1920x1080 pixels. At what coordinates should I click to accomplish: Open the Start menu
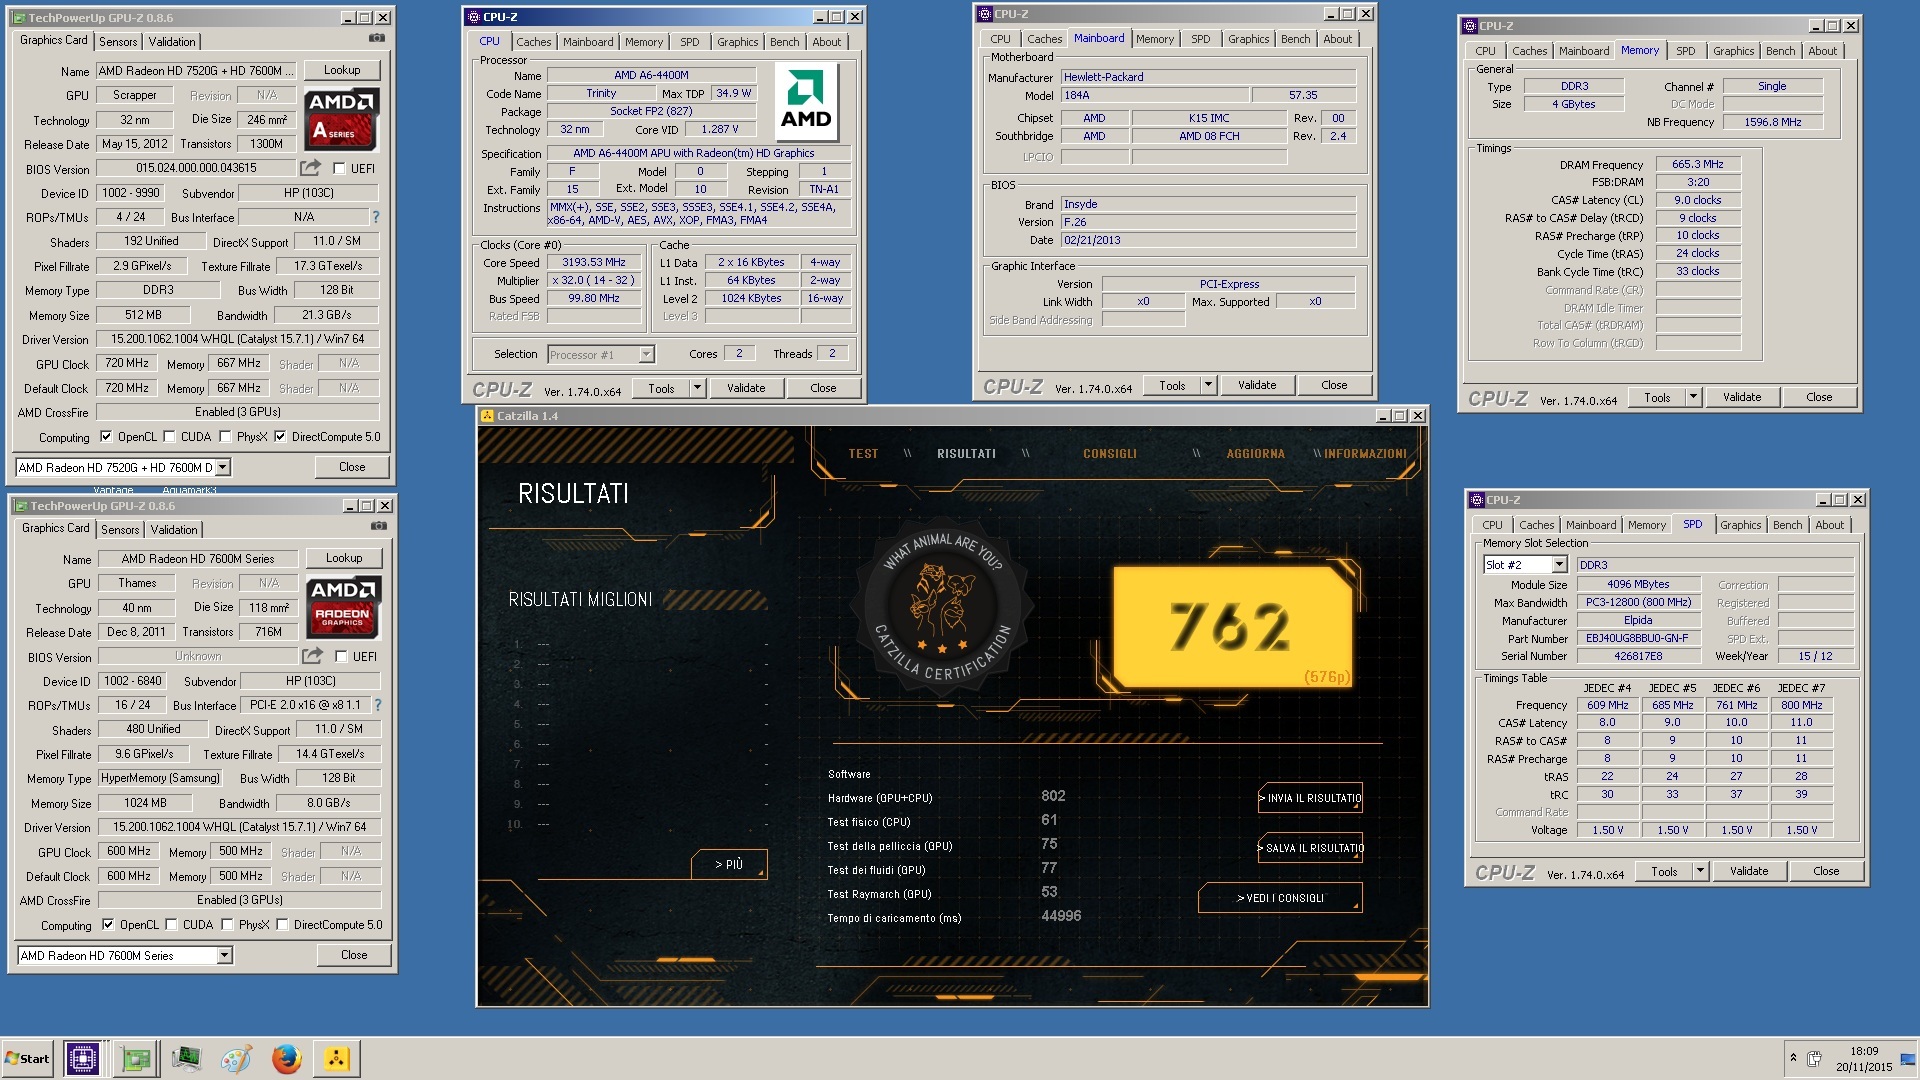pos(27,1058)
